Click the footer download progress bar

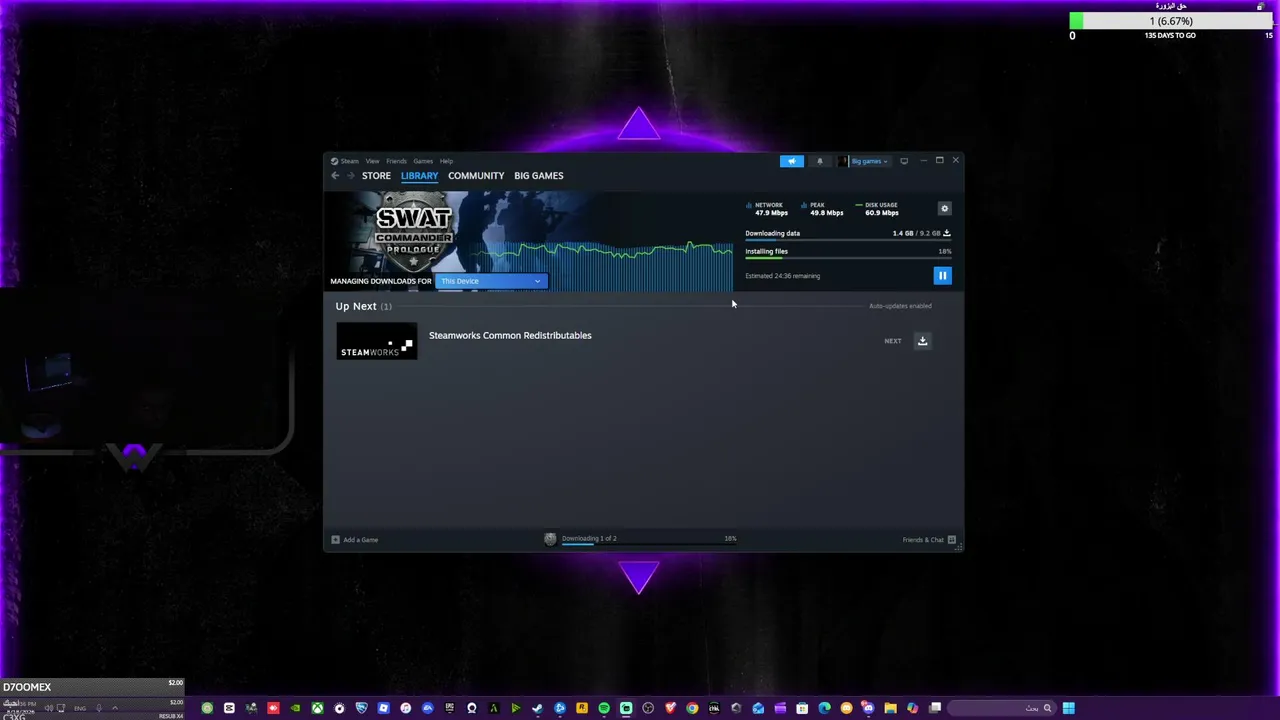pyautogui.click(x=649, y=545)
